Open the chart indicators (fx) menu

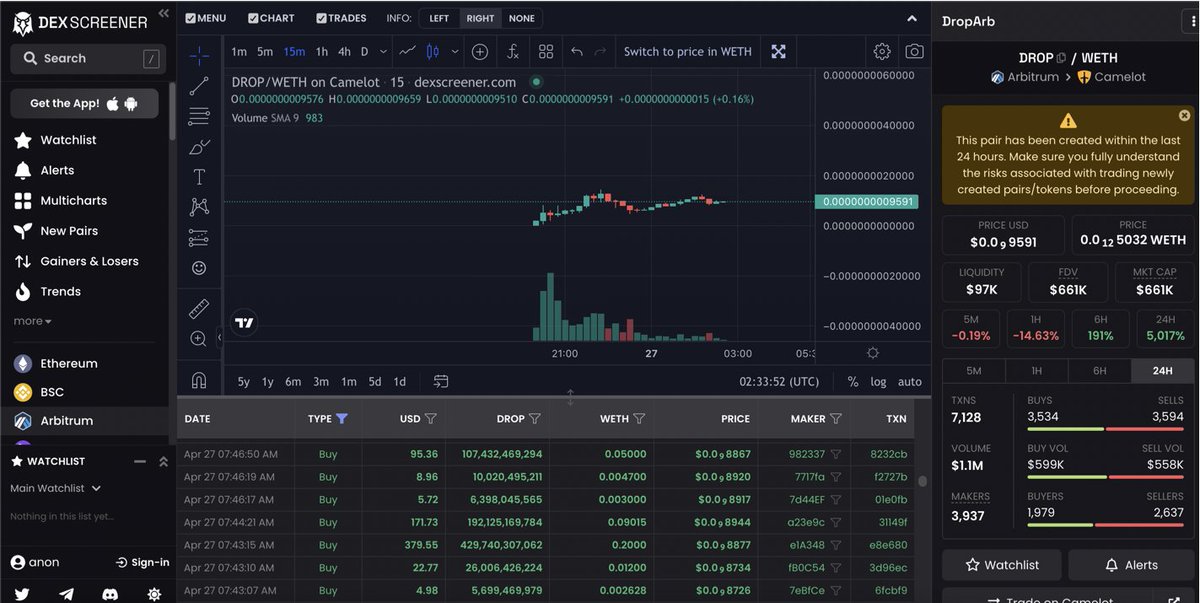click(x=512, y=51)
